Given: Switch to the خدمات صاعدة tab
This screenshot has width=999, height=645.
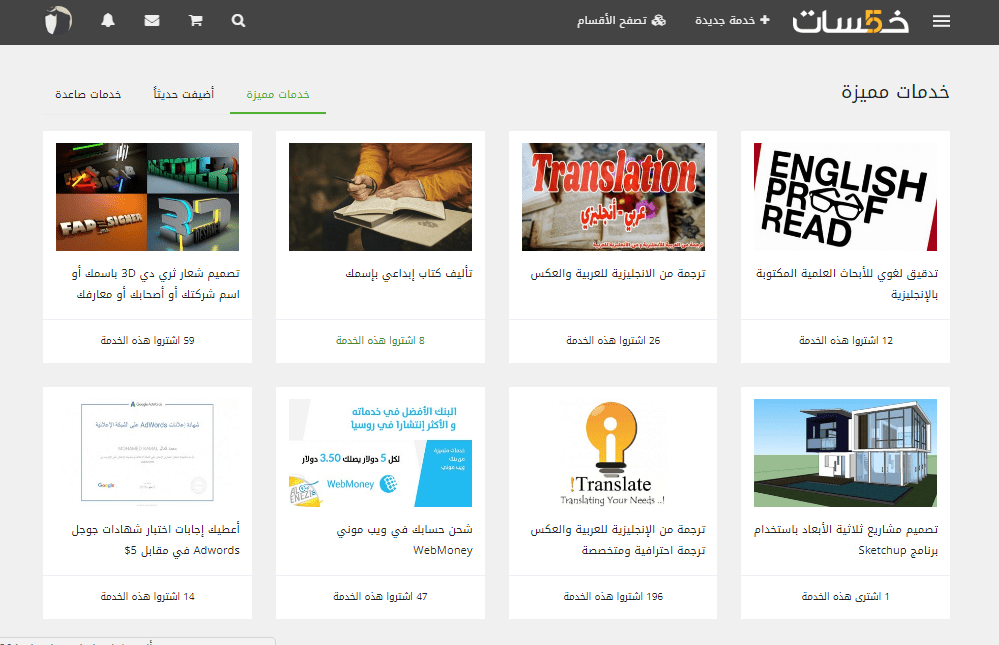Looking at the screenshot, I should pos(88,94).
